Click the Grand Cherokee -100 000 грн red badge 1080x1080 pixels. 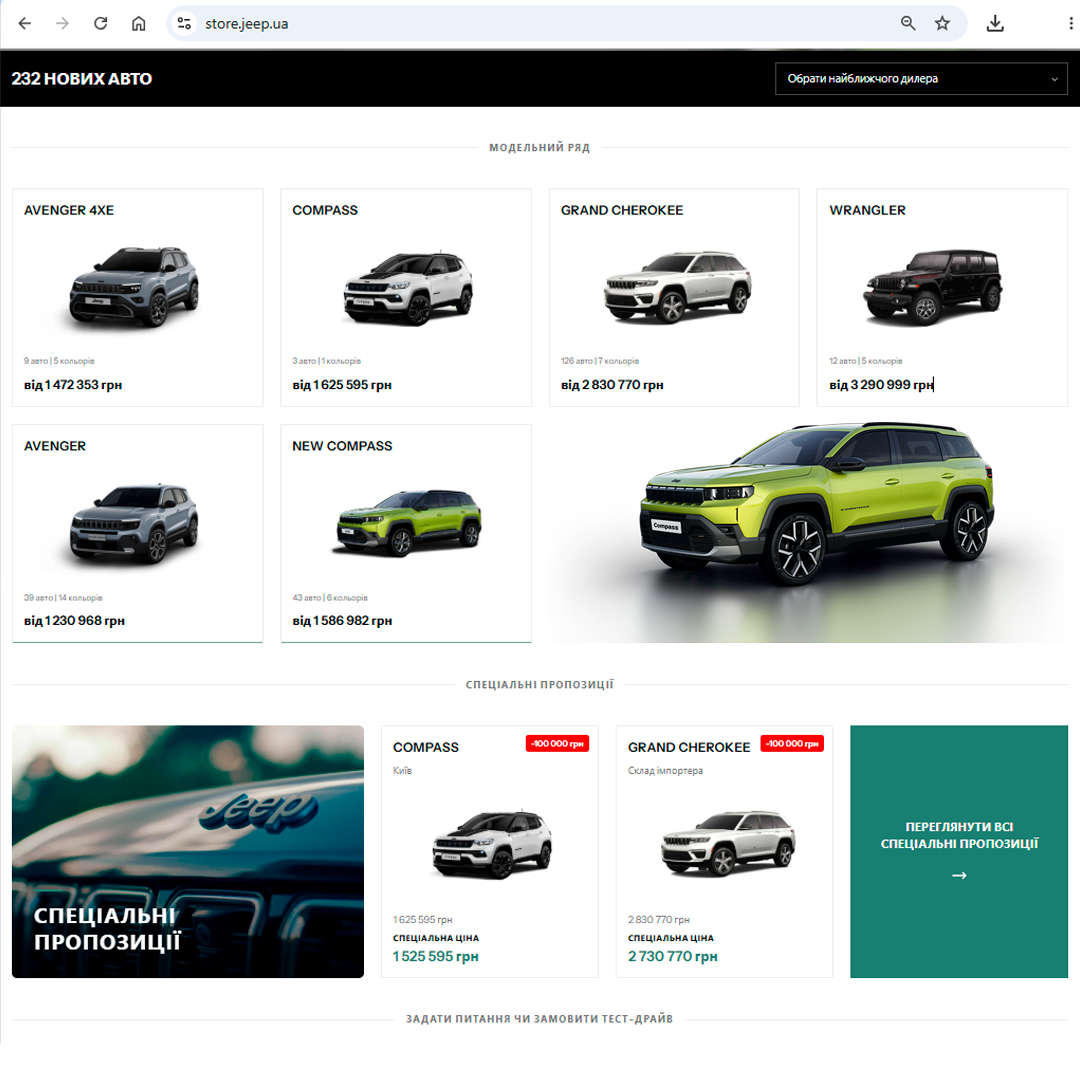coord(792,744)
